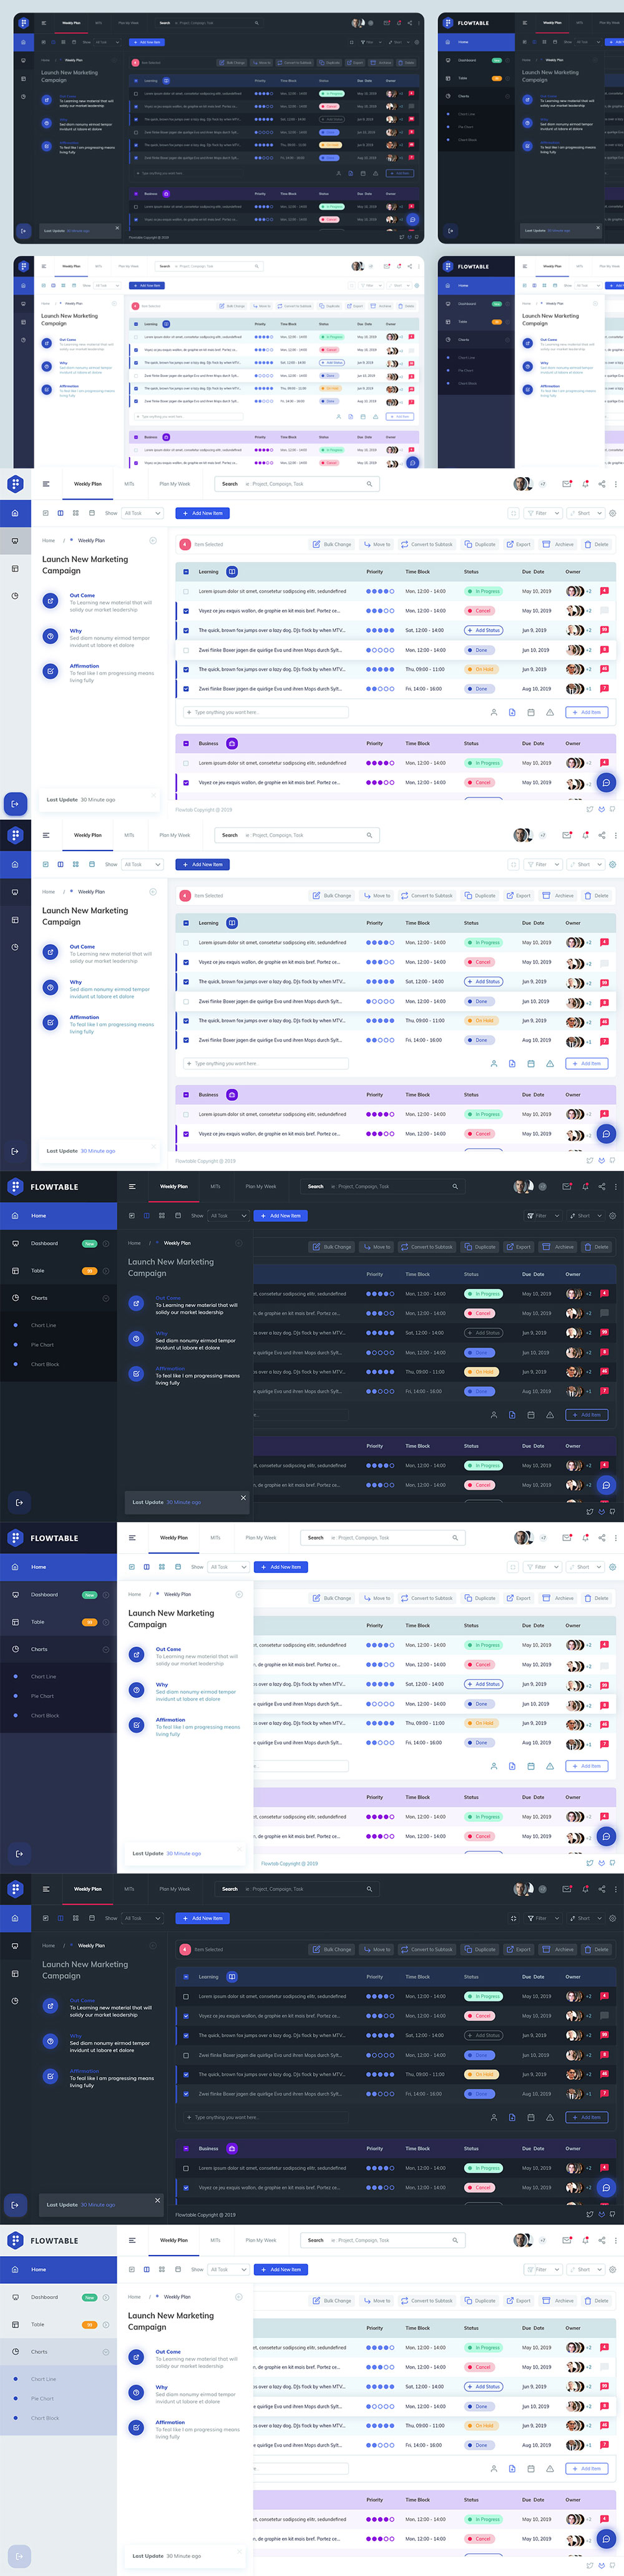Image resolution: width=624 pixels, height=2576 pixels.
Task: Check Learning Lorem ipsum row, large dark collapsed-sidebar mockup
Action: point(186,1996)
